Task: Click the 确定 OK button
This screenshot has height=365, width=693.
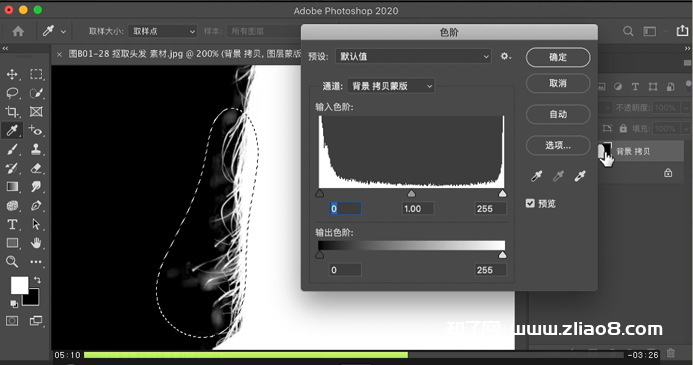Action: [558, 57]
